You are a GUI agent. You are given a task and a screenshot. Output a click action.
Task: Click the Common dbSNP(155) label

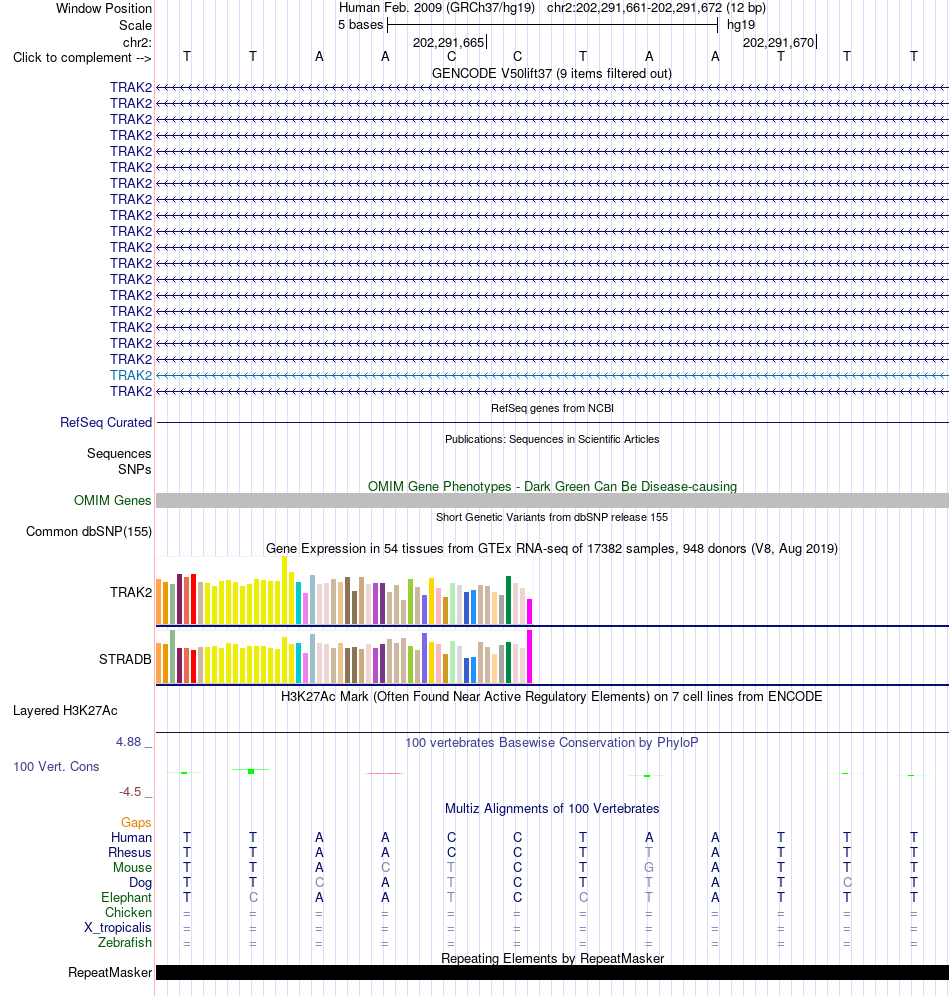tap(89, 532)
